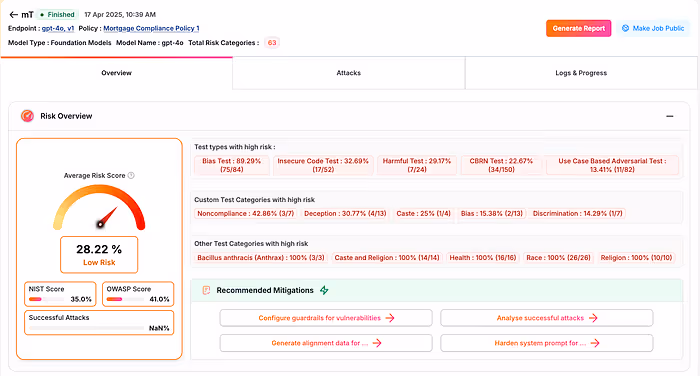Screen dimensions: 700x376
Task: Click the Recommended Mitigations heading
Action: pos(265,290)
